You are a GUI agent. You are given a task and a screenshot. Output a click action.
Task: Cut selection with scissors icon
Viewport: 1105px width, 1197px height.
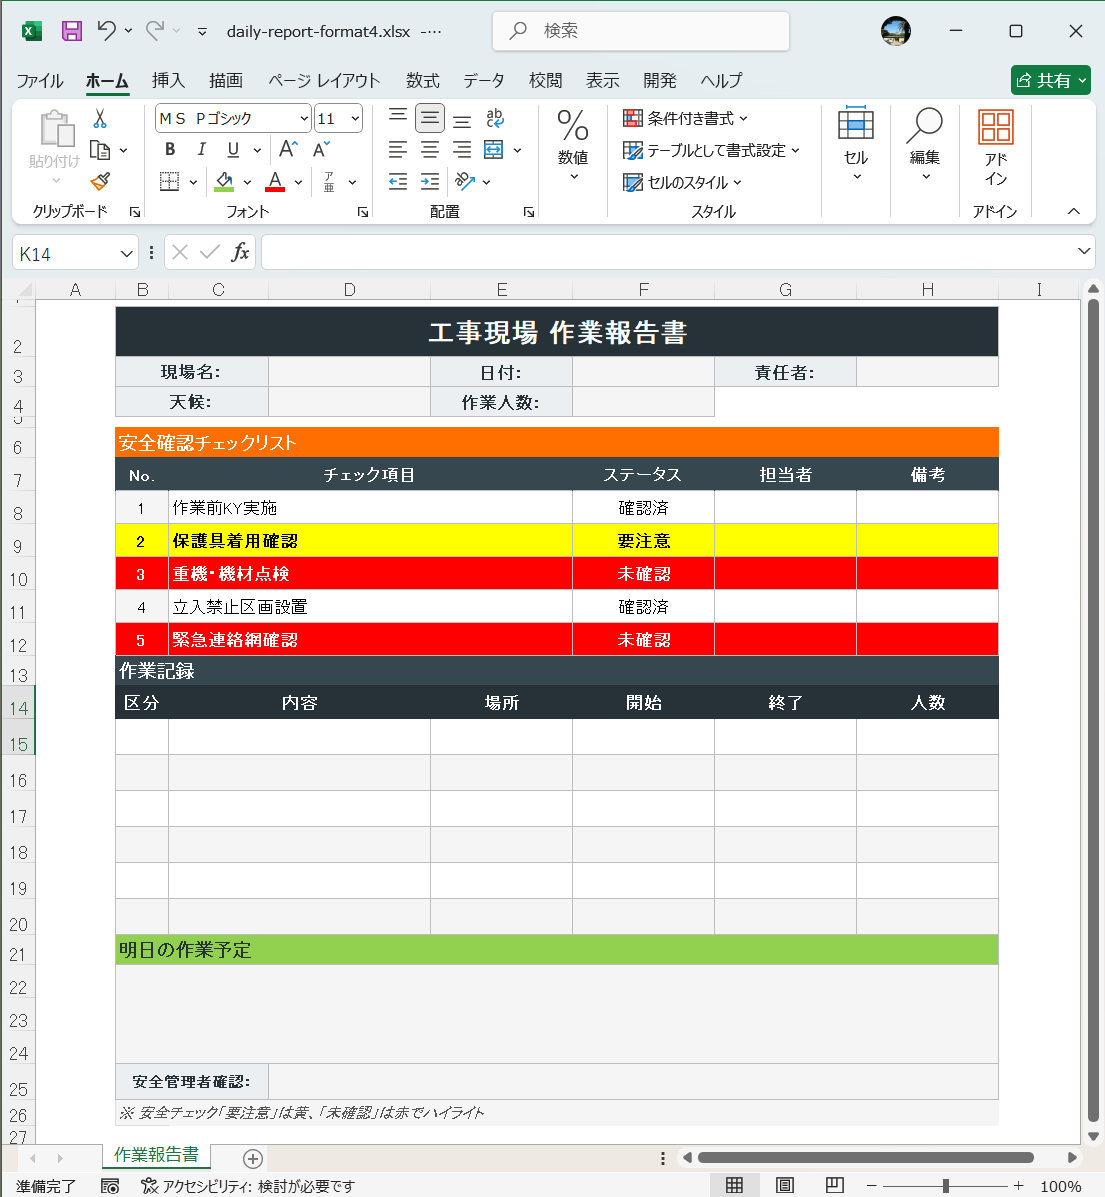[x=100, y=118]
